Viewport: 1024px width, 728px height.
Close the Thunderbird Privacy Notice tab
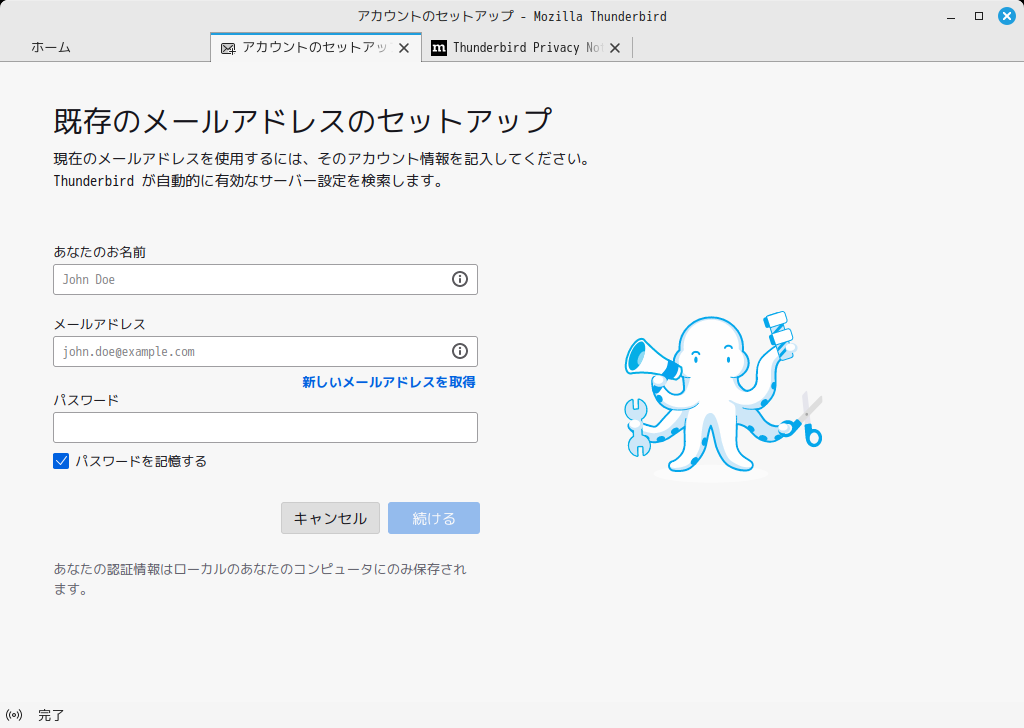pyautogui.click(x=615, y=48)
